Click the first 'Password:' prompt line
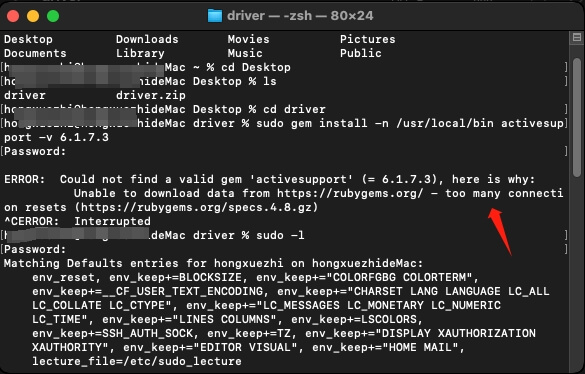The height and width of the screenshot is (374, 585). tap(35, 151)
